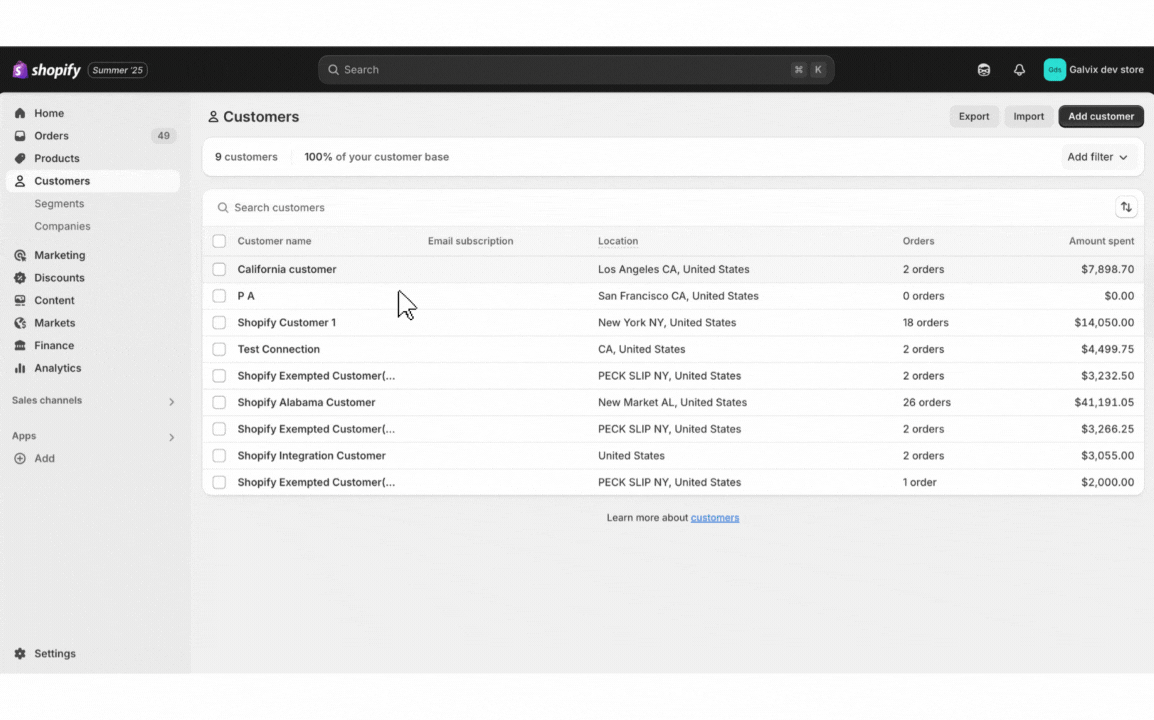Open the Sidekick assistant icon in top bar
Viewport: 1154px width, 720px height.
(983, 70)
